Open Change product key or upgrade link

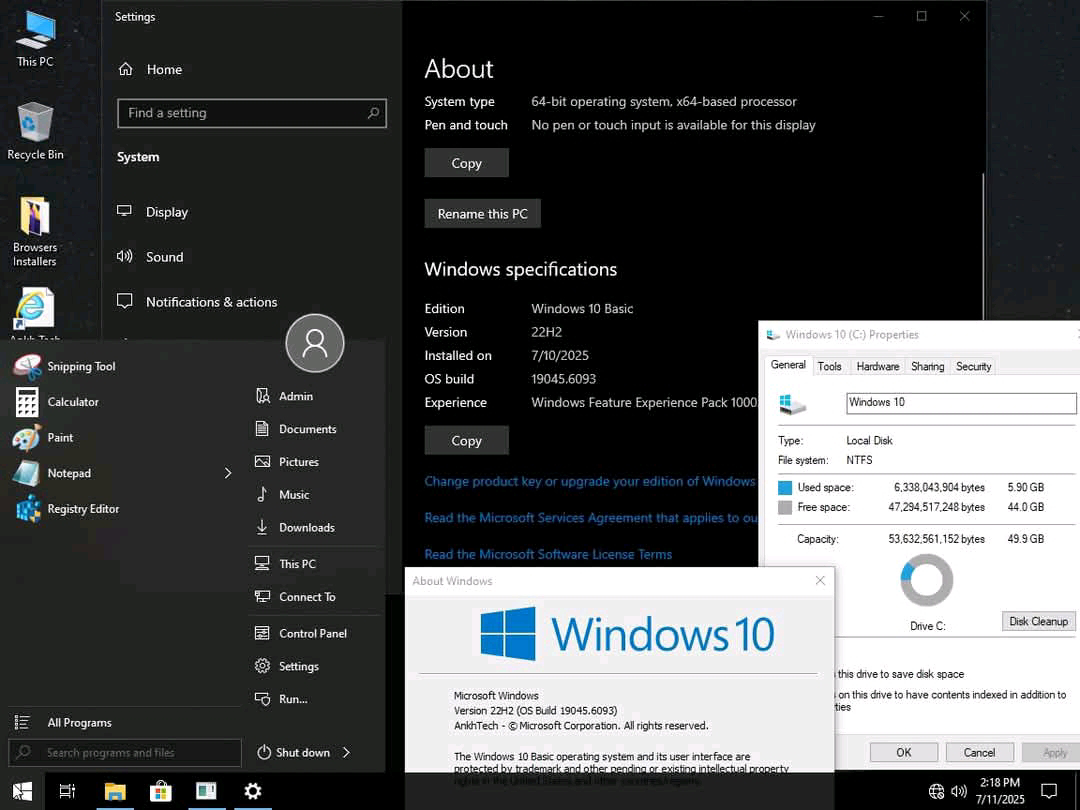coord(590,481)
